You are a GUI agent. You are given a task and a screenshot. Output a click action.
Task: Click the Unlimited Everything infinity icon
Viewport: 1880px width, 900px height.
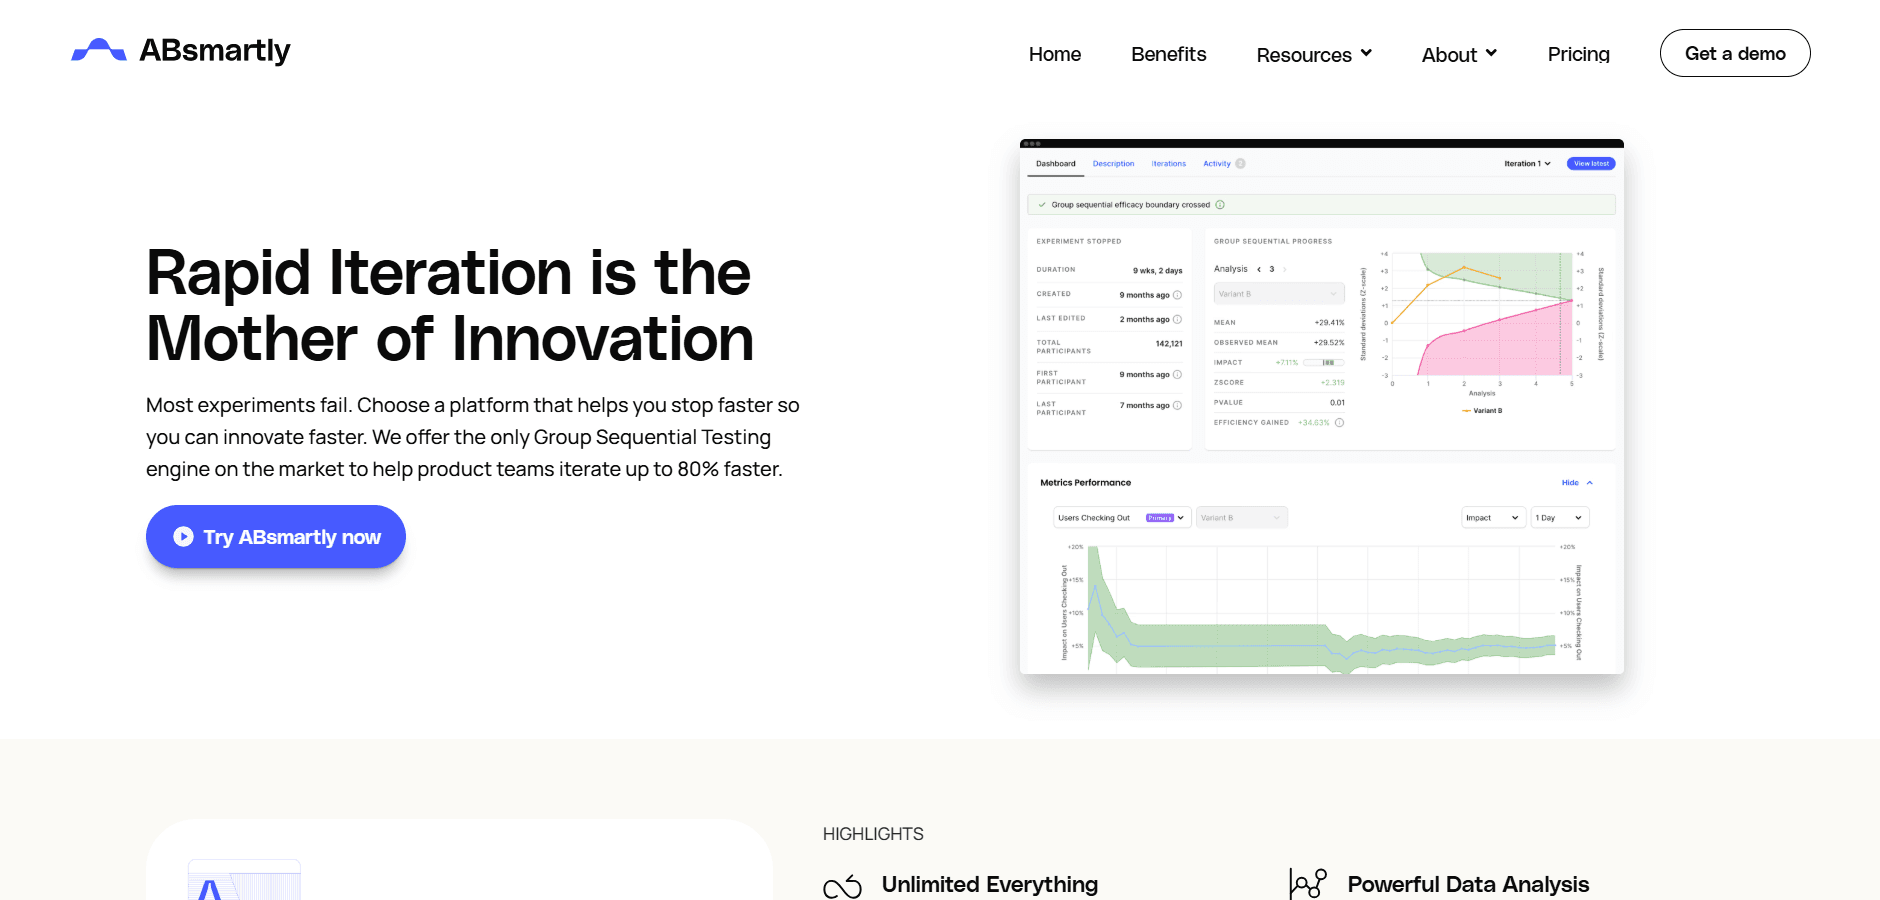842,886
